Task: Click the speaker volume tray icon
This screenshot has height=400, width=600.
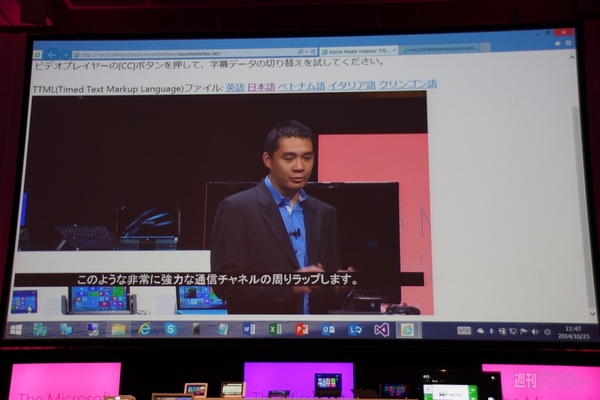Action: 535,332
